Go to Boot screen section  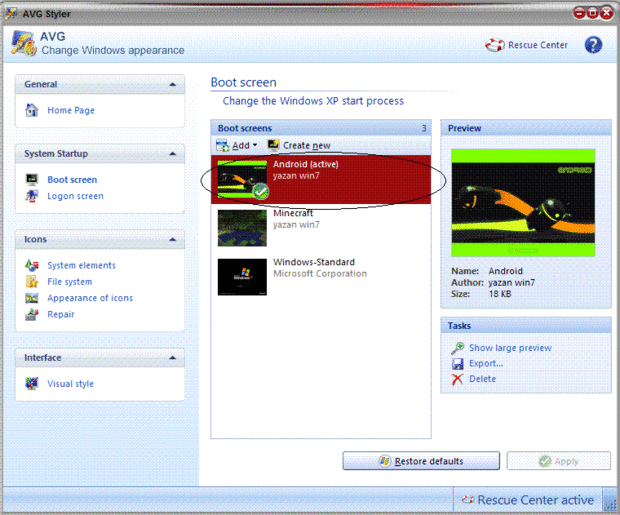coord(72,180)
